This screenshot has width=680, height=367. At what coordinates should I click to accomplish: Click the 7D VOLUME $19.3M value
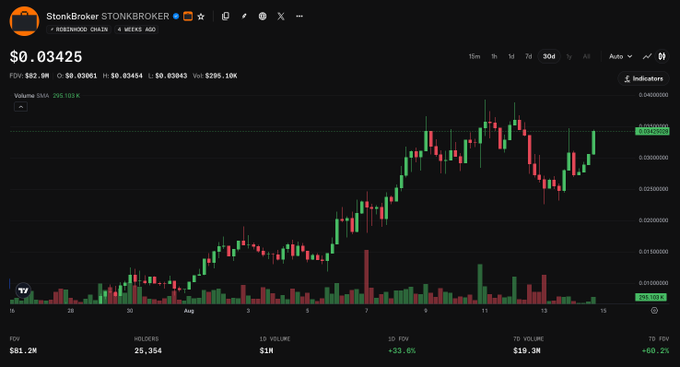(526, 351)
